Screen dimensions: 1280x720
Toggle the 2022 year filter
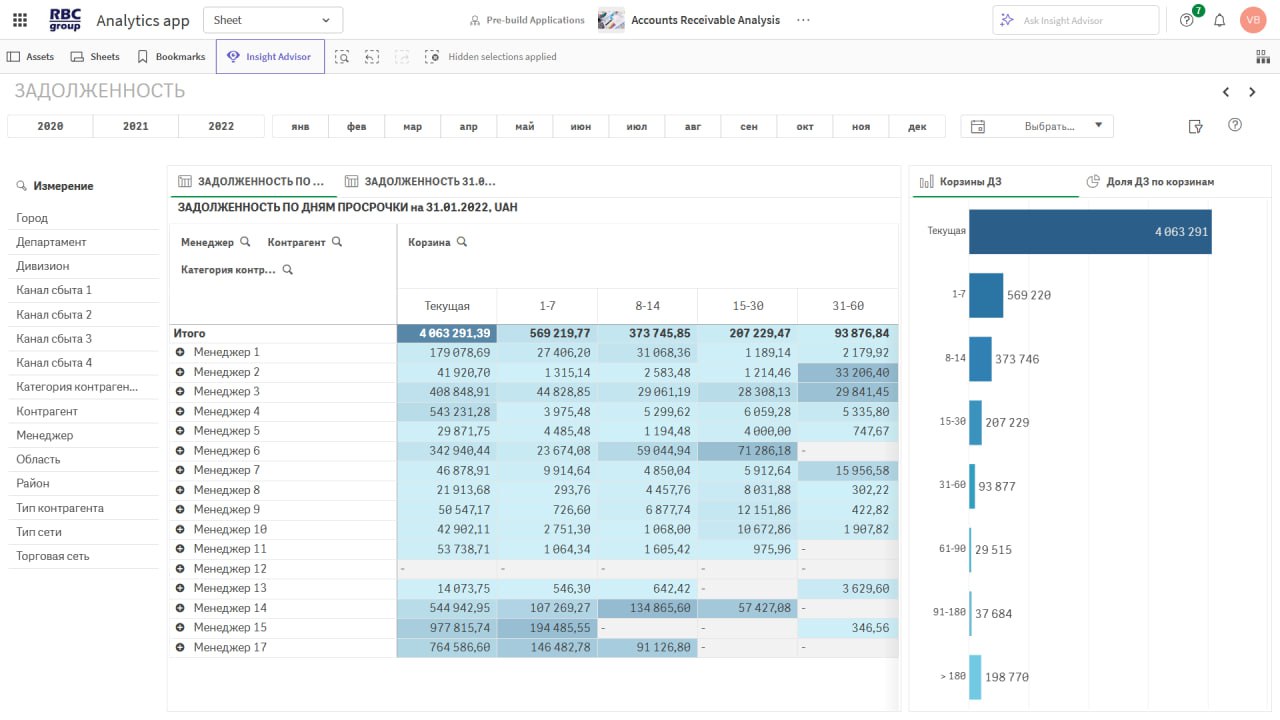coord(221,126)
